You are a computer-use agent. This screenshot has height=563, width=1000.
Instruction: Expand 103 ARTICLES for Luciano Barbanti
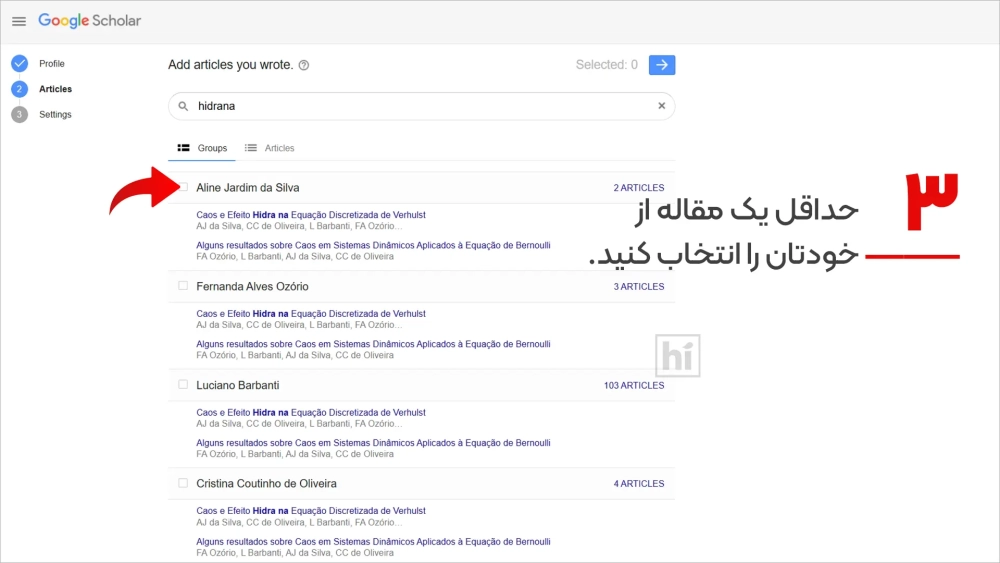tap(634, 385)
